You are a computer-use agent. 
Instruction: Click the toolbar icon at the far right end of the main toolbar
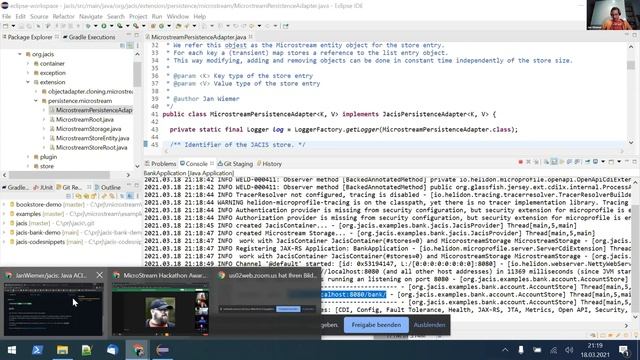pyautogui.click(x=286, y=26)
